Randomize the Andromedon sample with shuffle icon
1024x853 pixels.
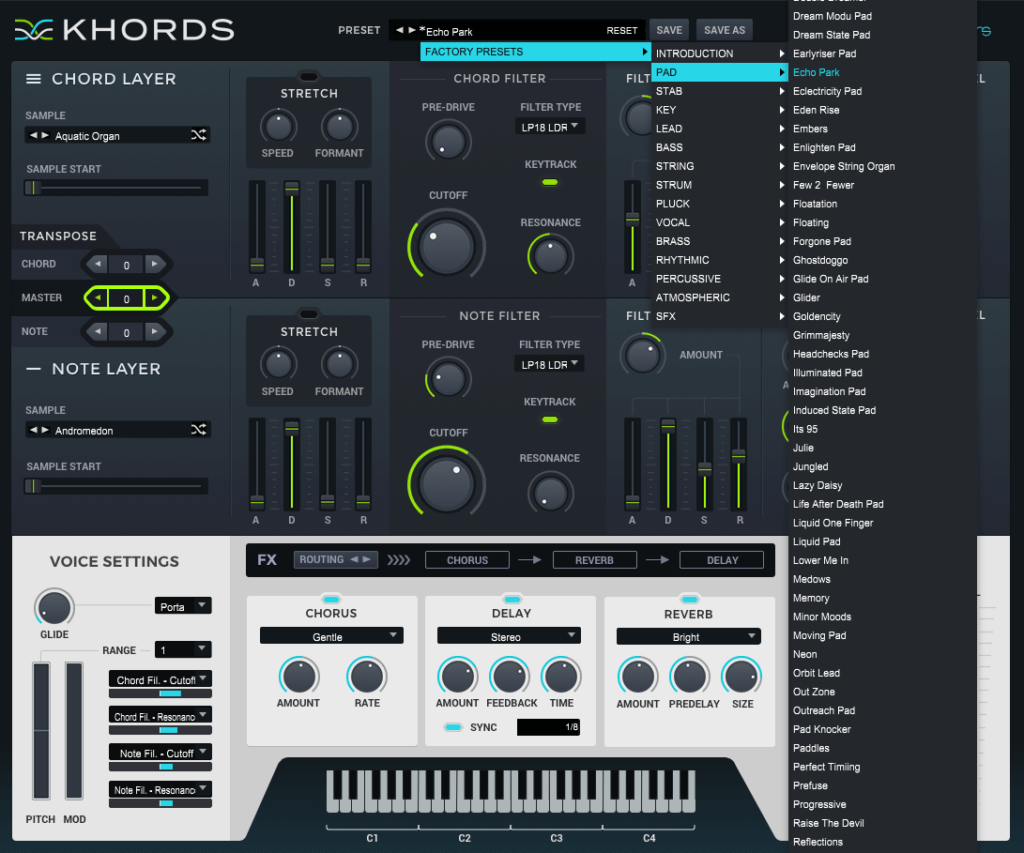[x=199, y=429]
